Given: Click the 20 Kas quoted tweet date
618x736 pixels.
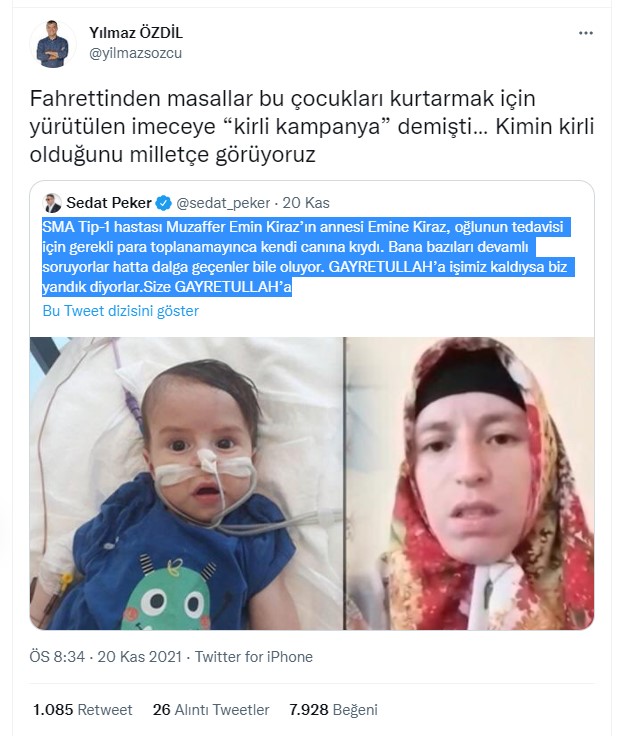Looking at the screenshot, I should point(306,203).
